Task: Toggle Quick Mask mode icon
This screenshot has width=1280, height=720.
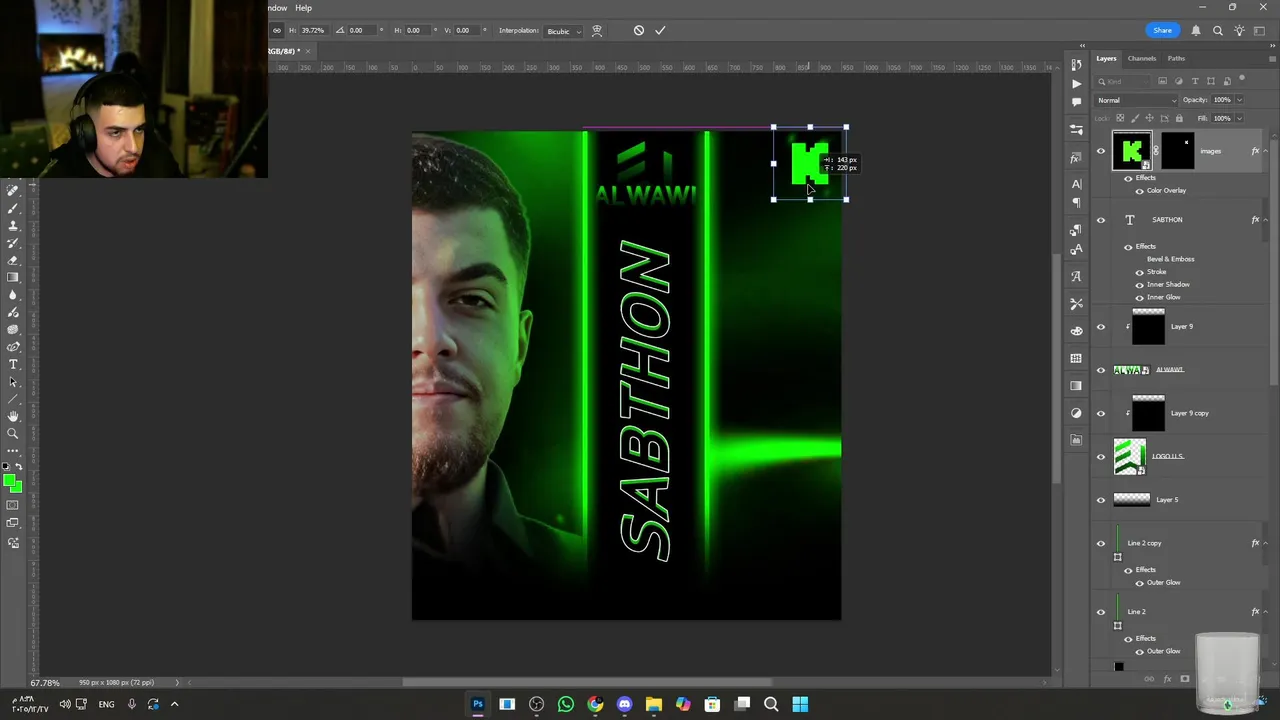Action: tap(13, 505)
